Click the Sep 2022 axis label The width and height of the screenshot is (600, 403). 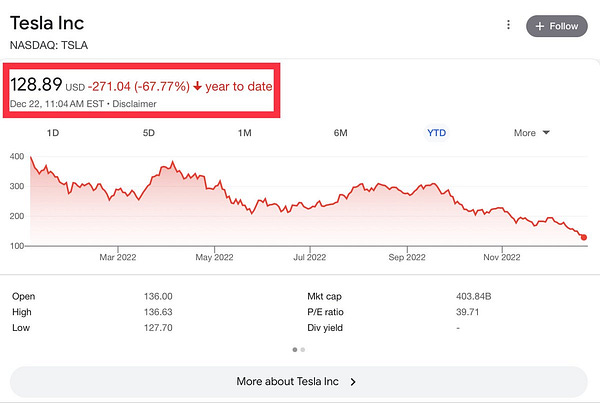click(407, 257)
